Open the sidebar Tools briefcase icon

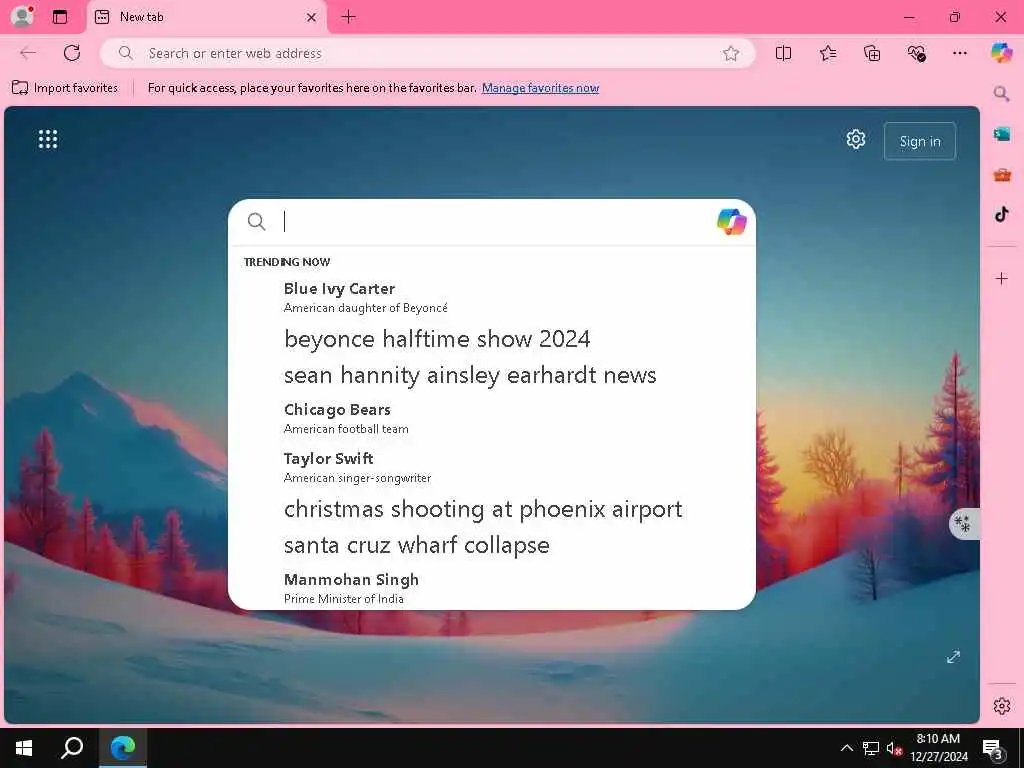pyautogui.click(x=1001, y=174)
